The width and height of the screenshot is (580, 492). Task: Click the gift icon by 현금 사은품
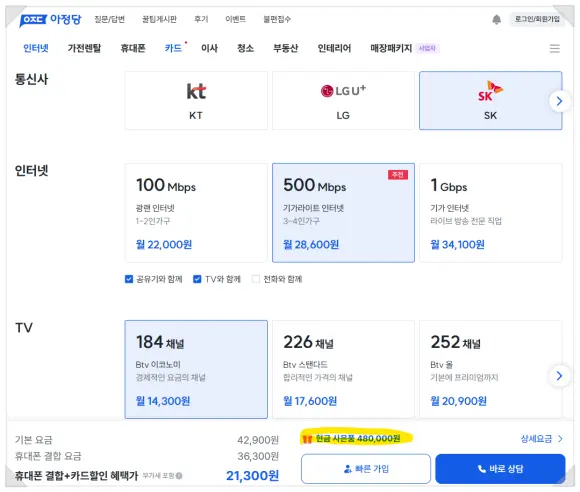pos(307,439)
